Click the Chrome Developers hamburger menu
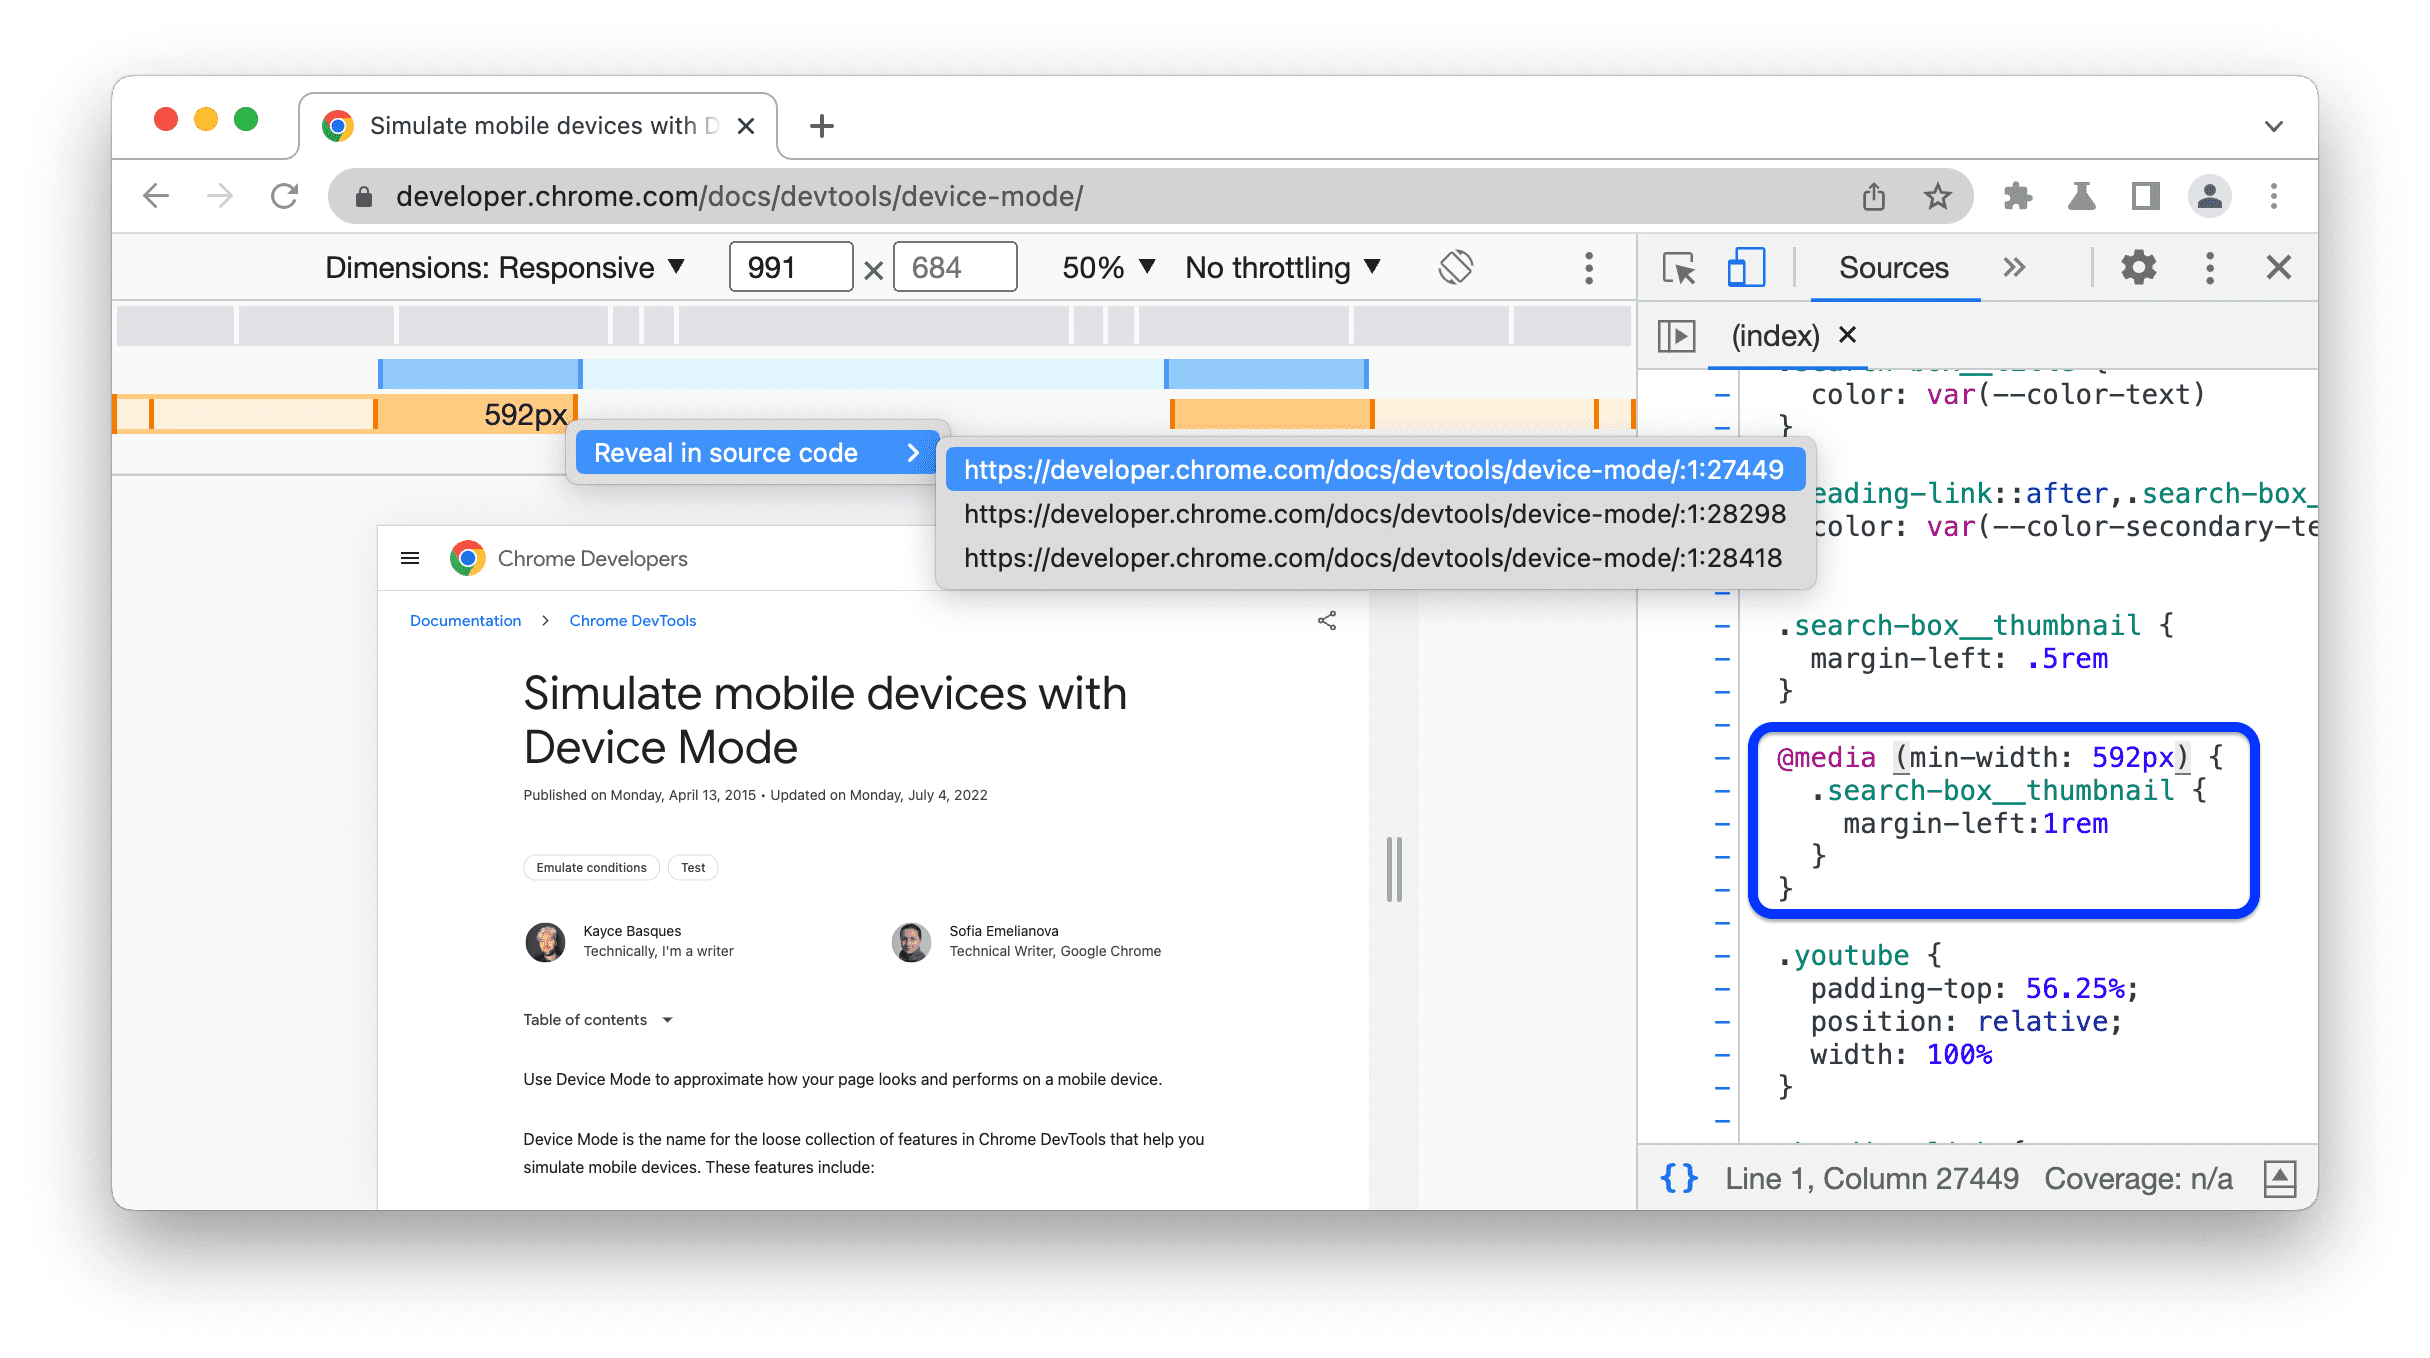This screenshot has width=2430, height=1358. (x=411, y=559)
